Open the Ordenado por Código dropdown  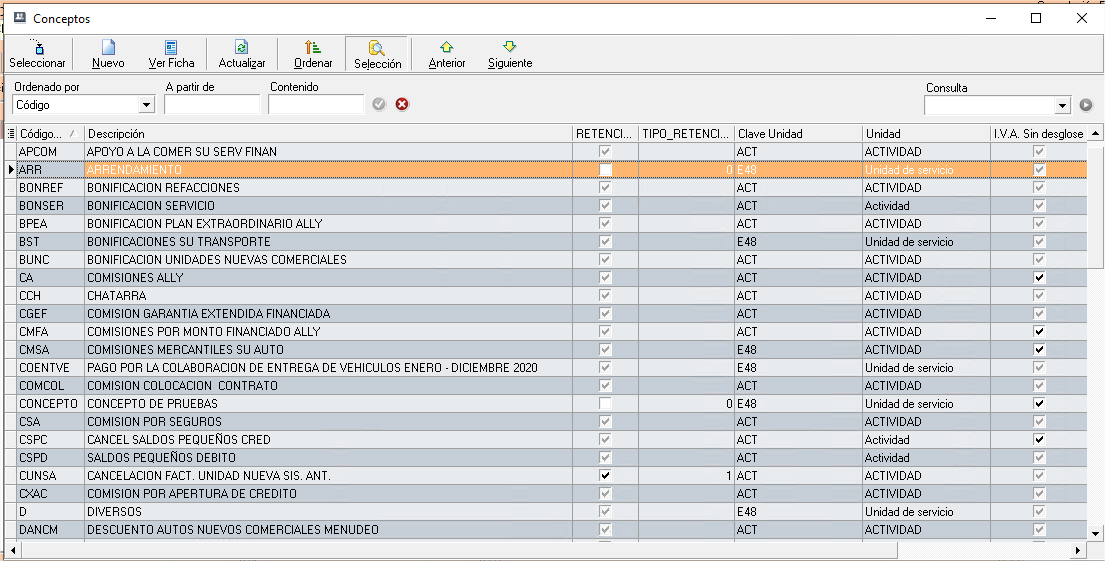click(x=147, y=105)
